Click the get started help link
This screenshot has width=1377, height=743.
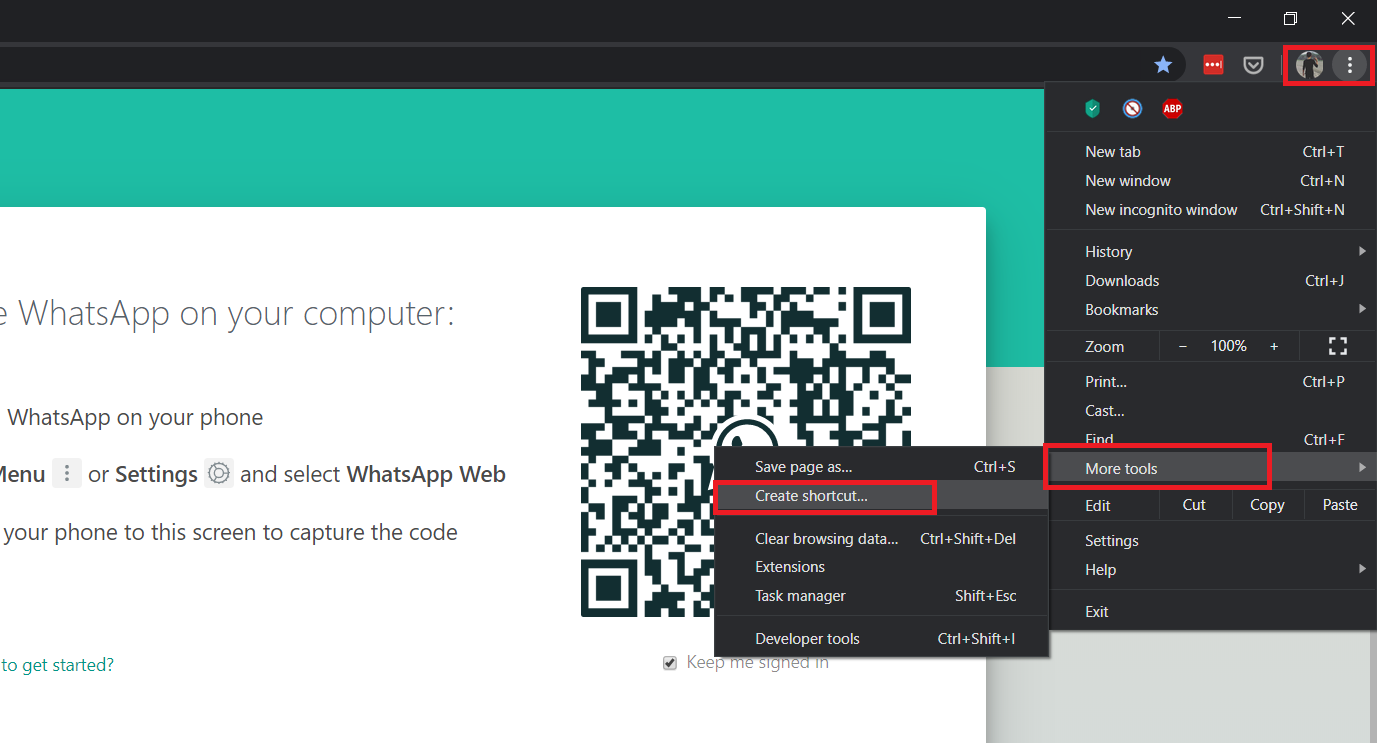[56, 664]
